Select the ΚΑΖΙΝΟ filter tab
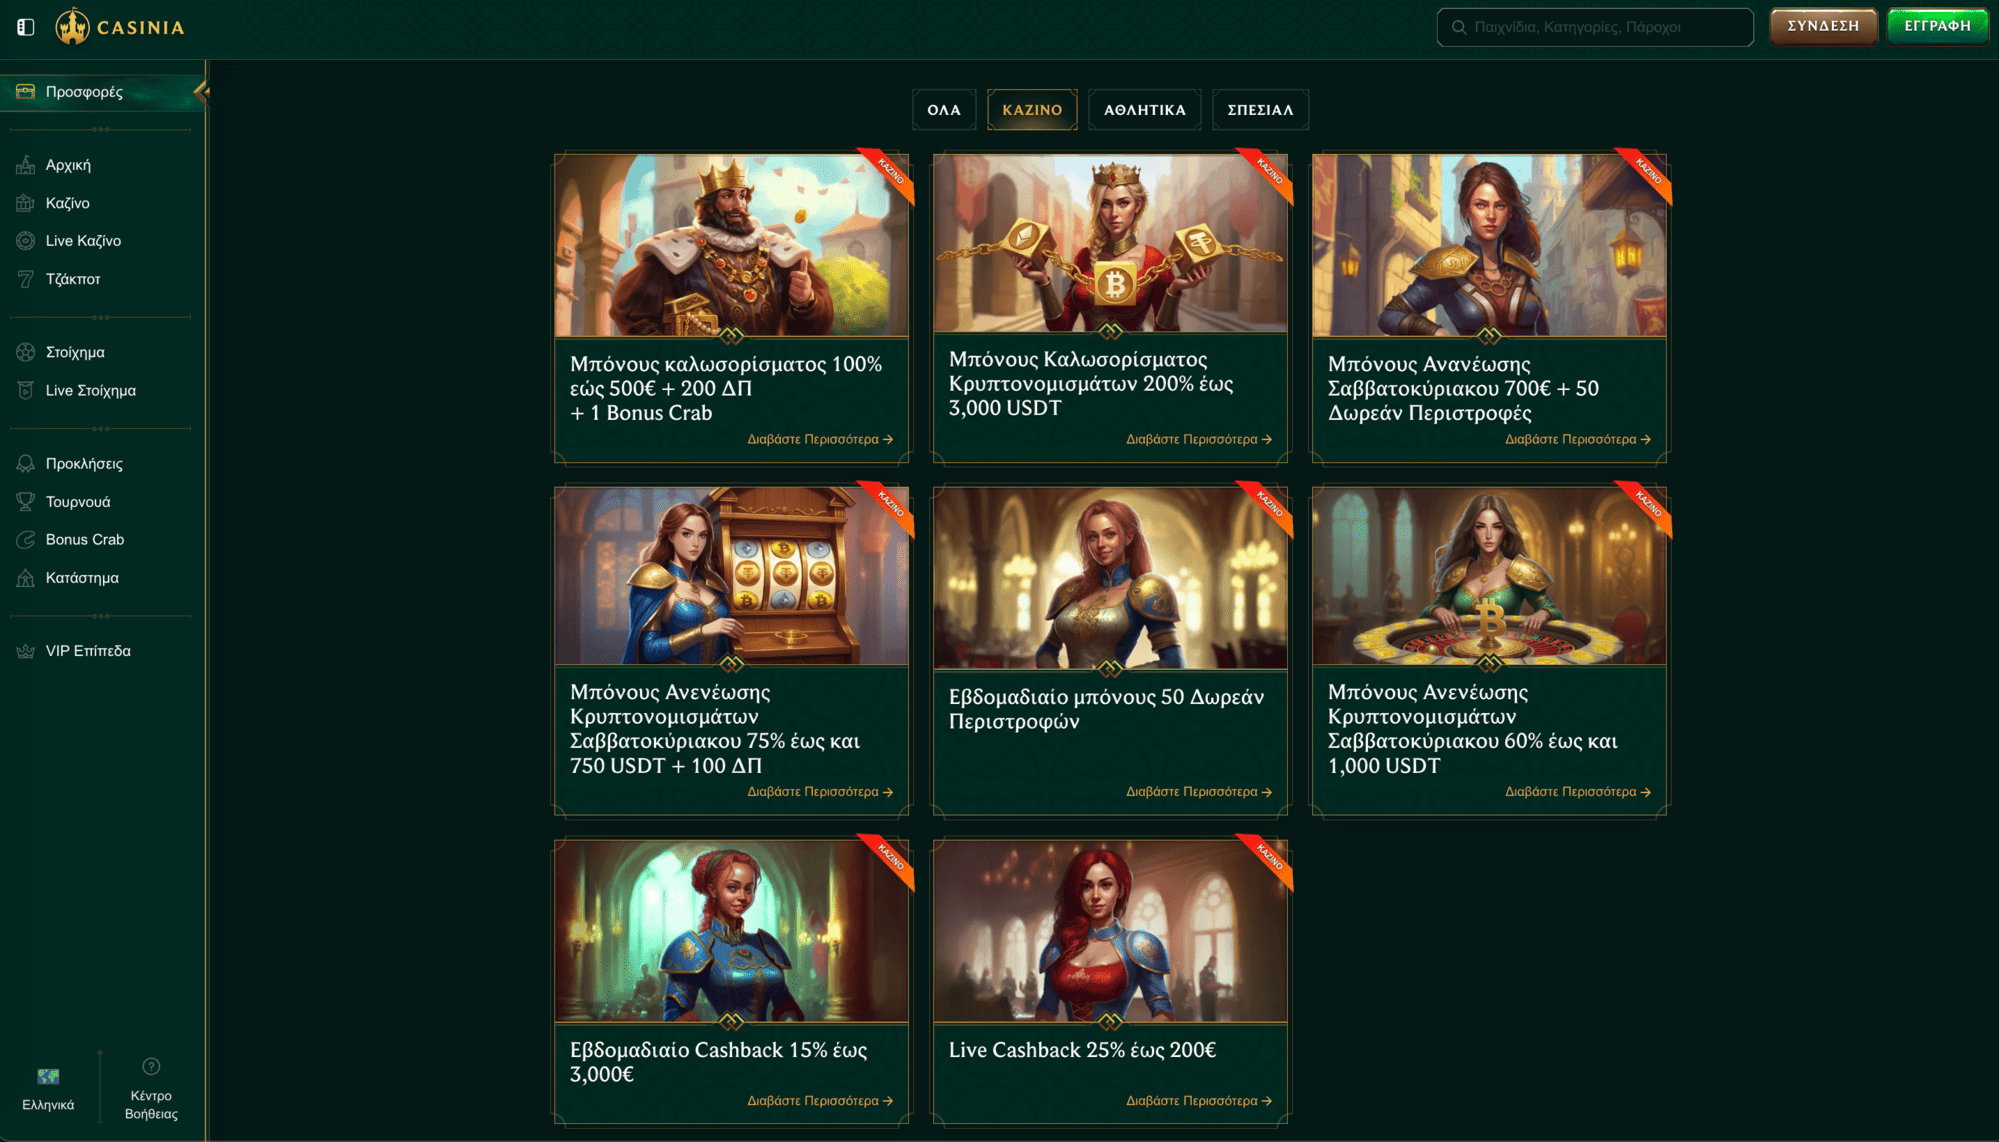 pyautogui.click(x=1032, y=110)
